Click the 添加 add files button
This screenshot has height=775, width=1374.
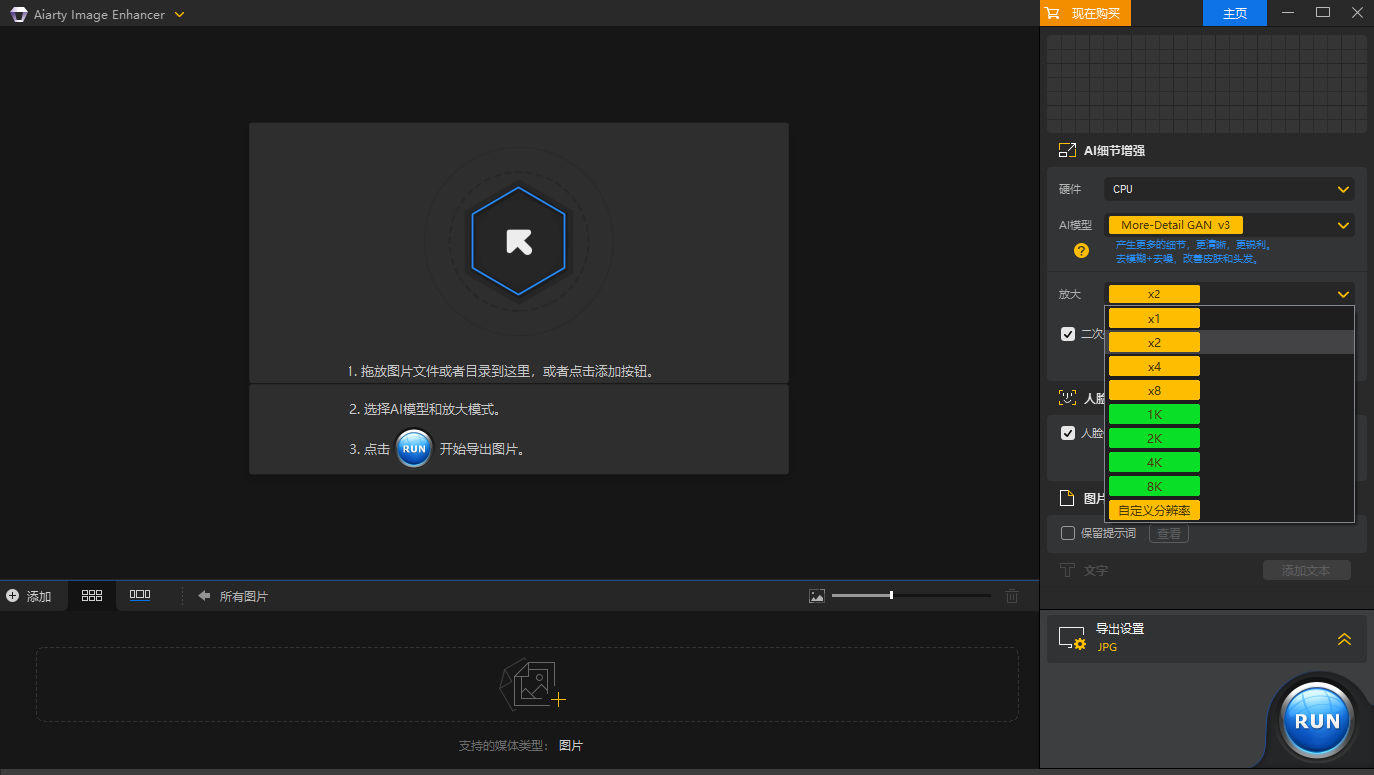coord(32,595)
